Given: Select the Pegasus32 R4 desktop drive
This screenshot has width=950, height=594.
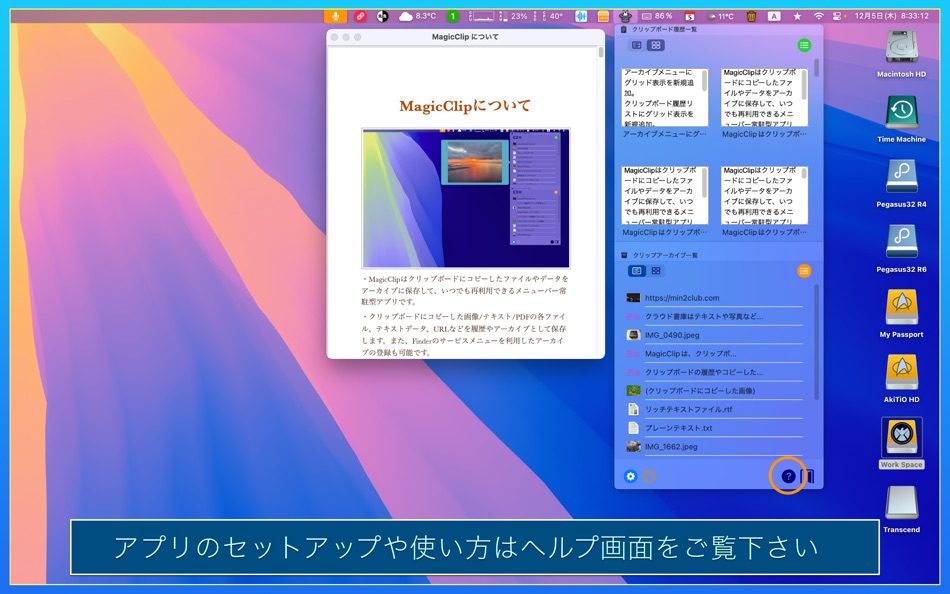Looking at the screenshot, I should [x=902, y=184].
